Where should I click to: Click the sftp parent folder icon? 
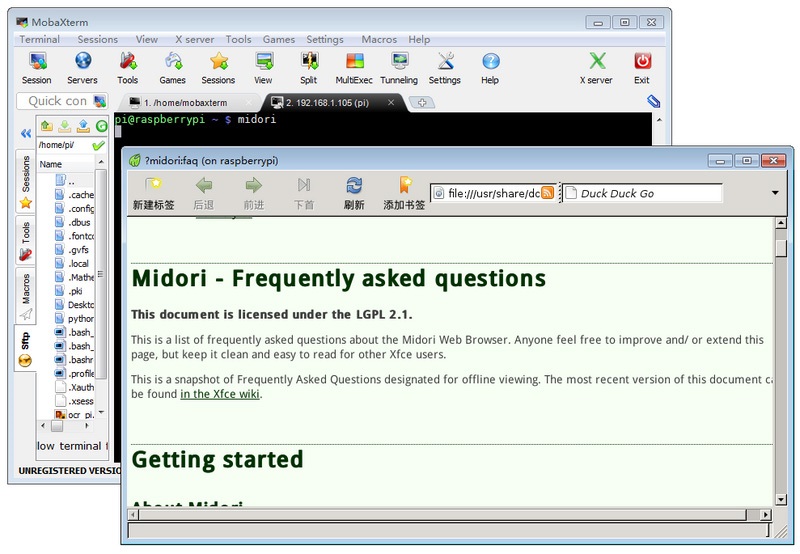[47, 125]
